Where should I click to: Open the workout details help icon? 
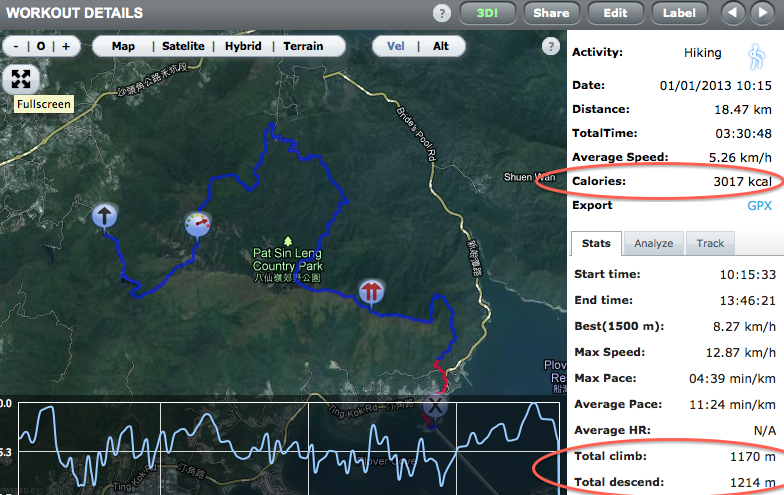pyautogui.click(x=442, y=13)
